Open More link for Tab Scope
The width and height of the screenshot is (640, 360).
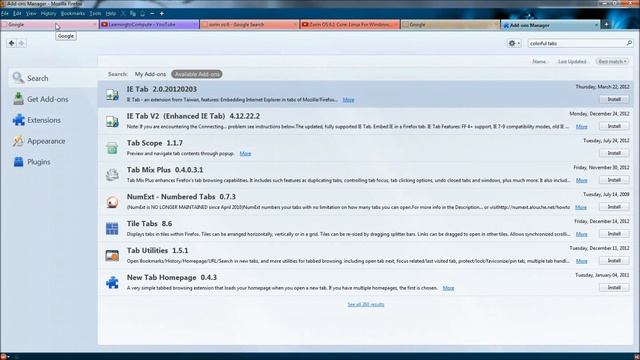245,154
